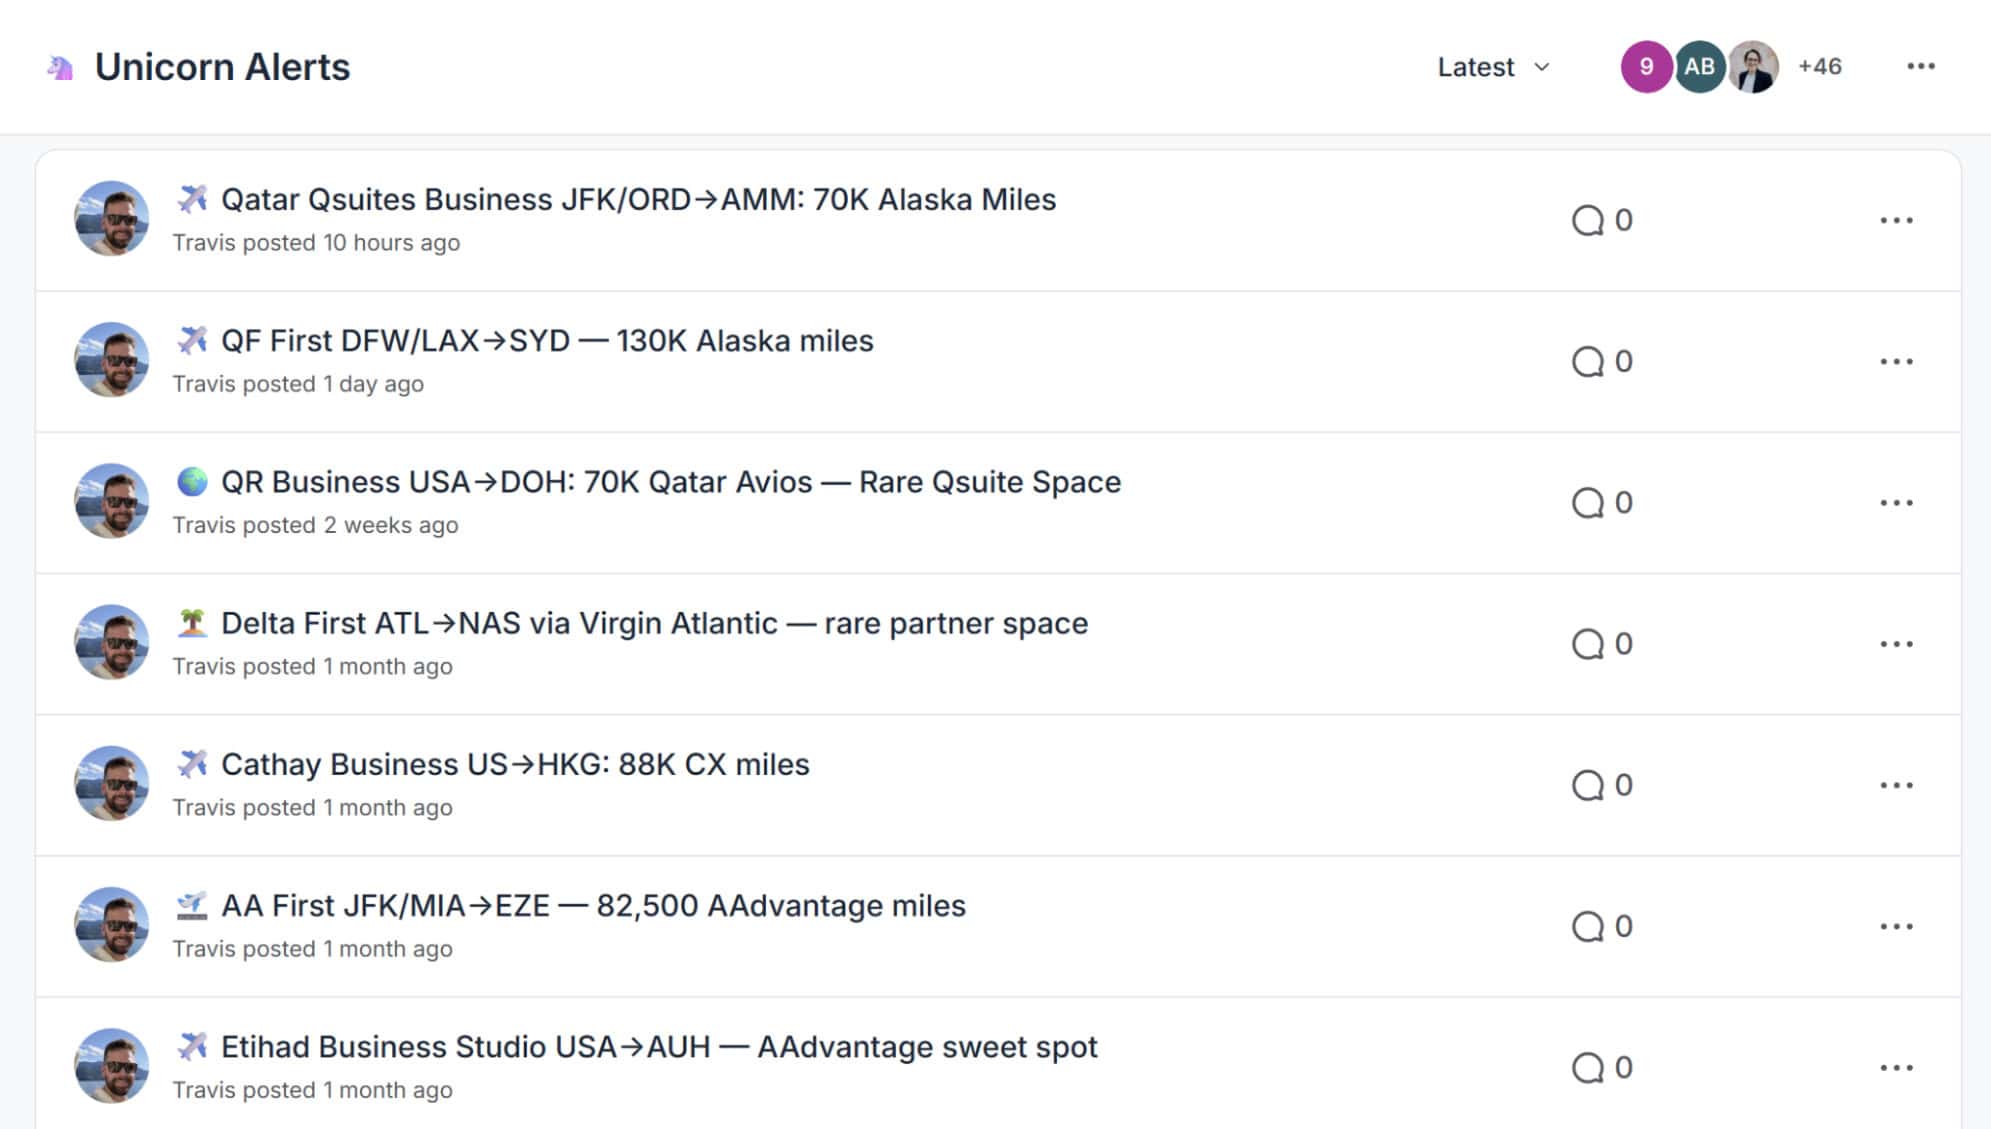Click Travis avatar on Cathay Business post
Viewport: 1991px width, 1129px height.
(111, 783)
